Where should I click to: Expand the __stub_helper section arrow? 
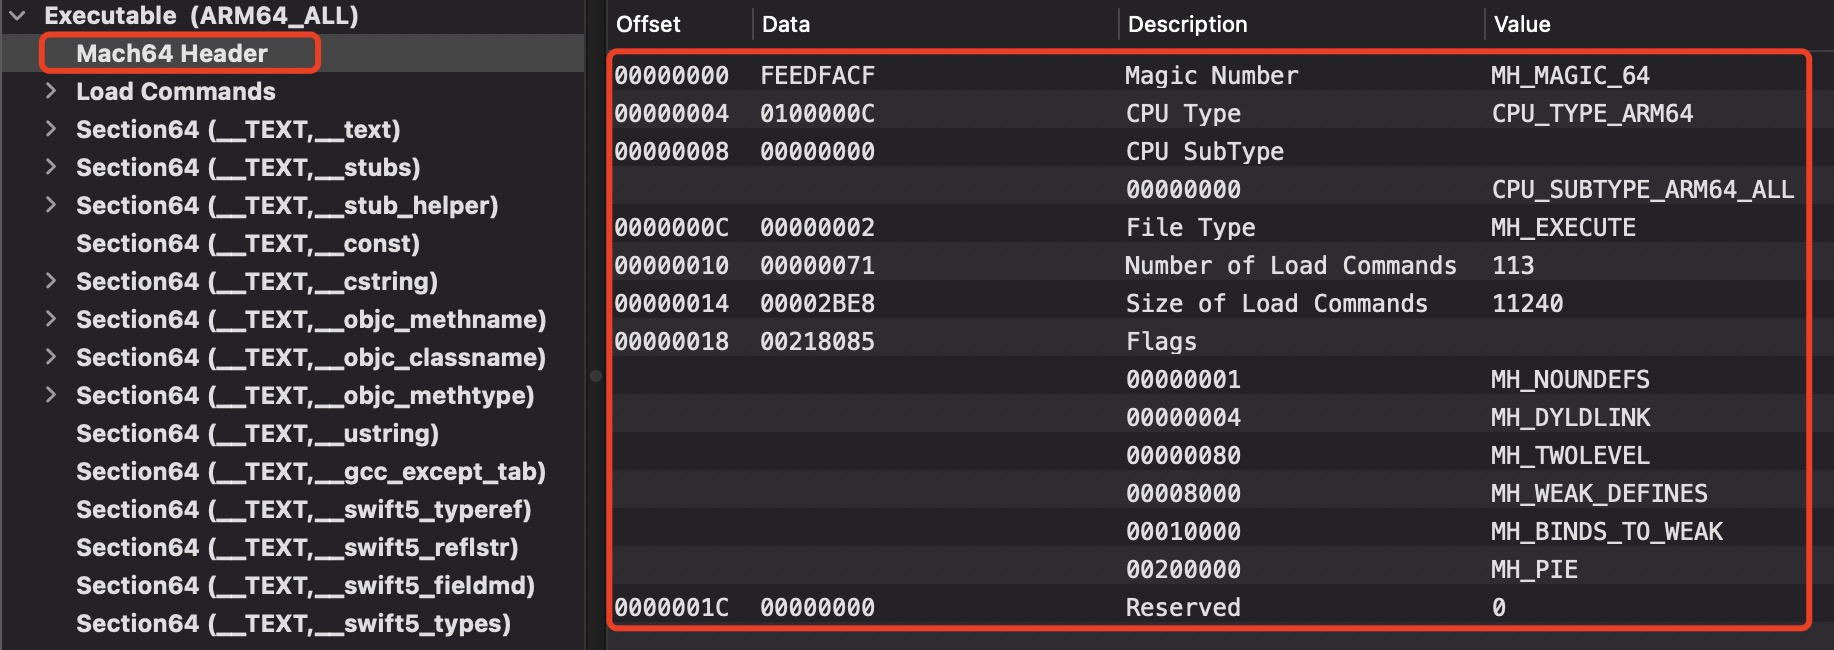pos(51,205)
